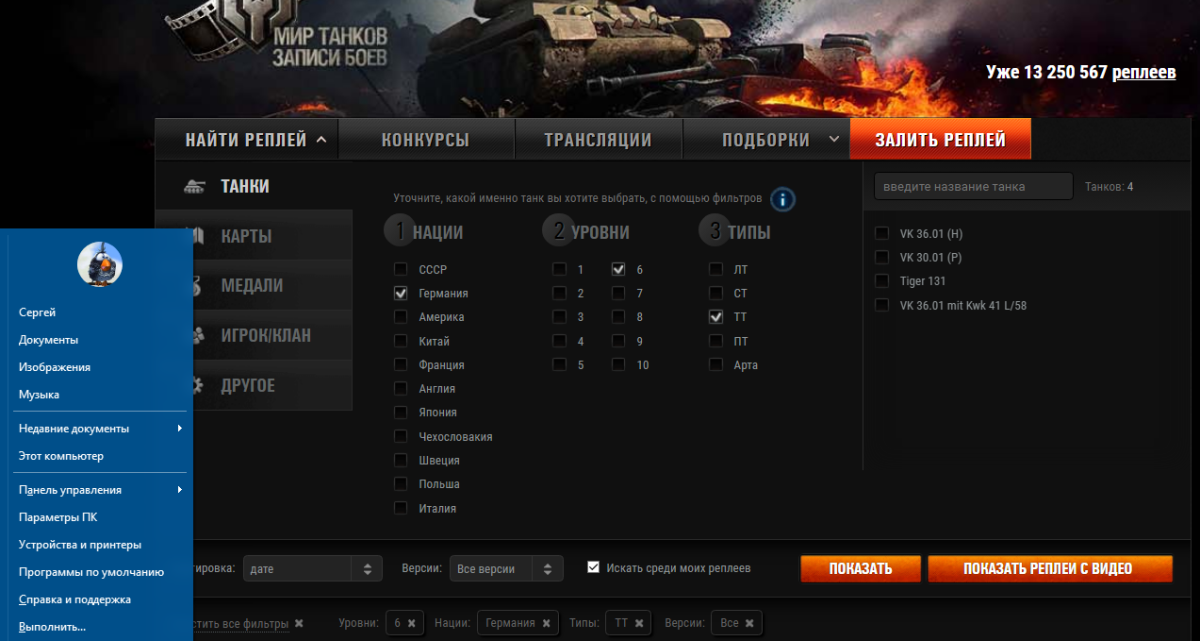Open 'Устройства и принтеры' in Start menu
Viewport: 1200px width, 641px height.
pos(80,545)
